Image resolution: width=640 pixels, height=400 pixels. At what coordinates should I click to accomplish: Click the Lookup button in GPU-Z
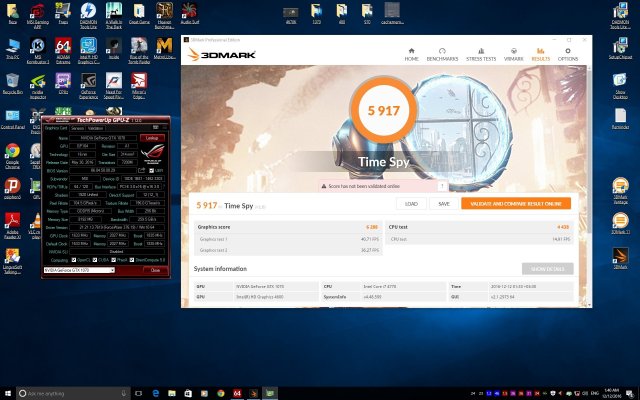click(152, 137)
